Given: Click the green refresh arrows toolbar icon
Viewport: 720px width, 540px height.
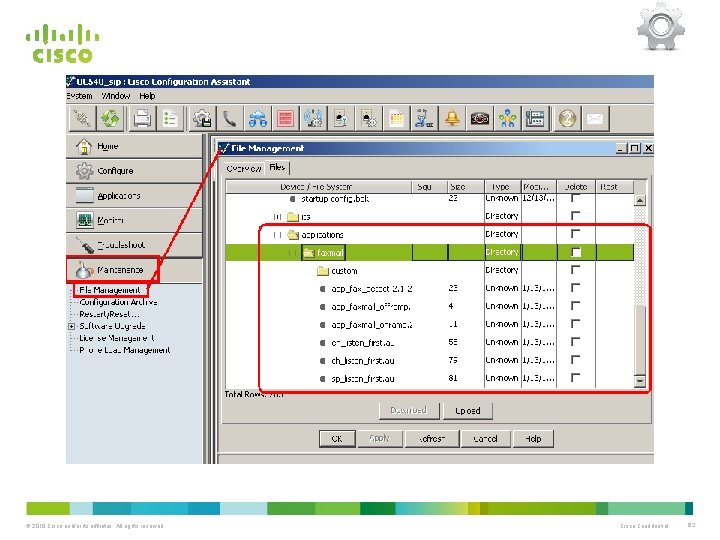Looking at the screenshot, I should [110, 119].
